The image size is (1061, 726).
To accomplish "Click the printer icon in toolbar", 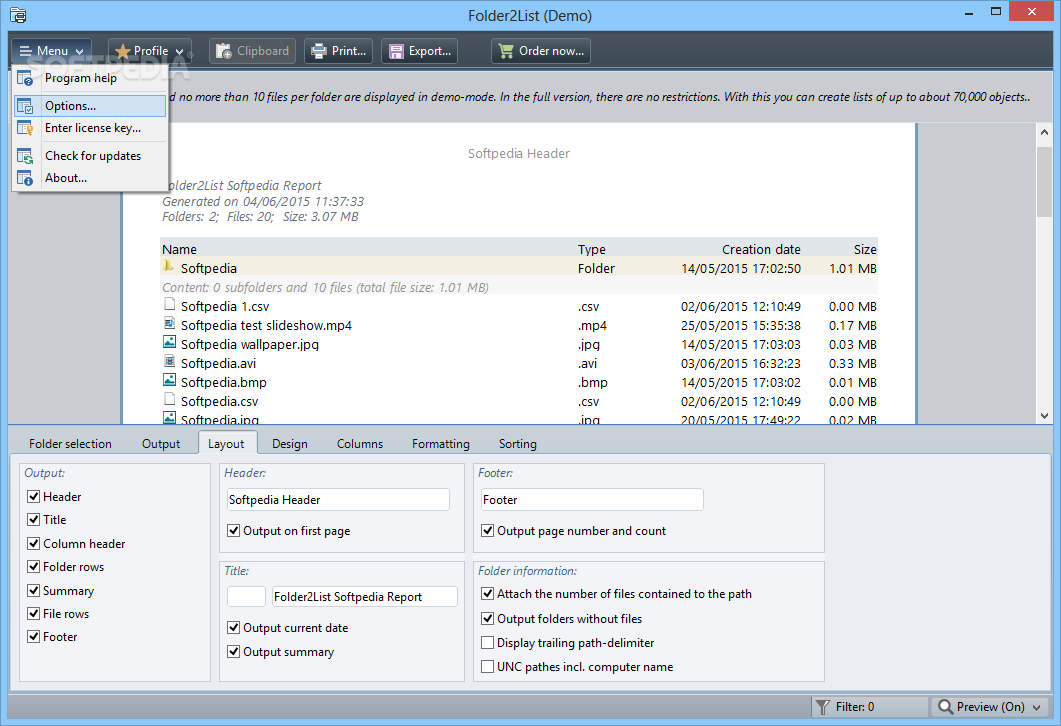I will coord(319,51).
